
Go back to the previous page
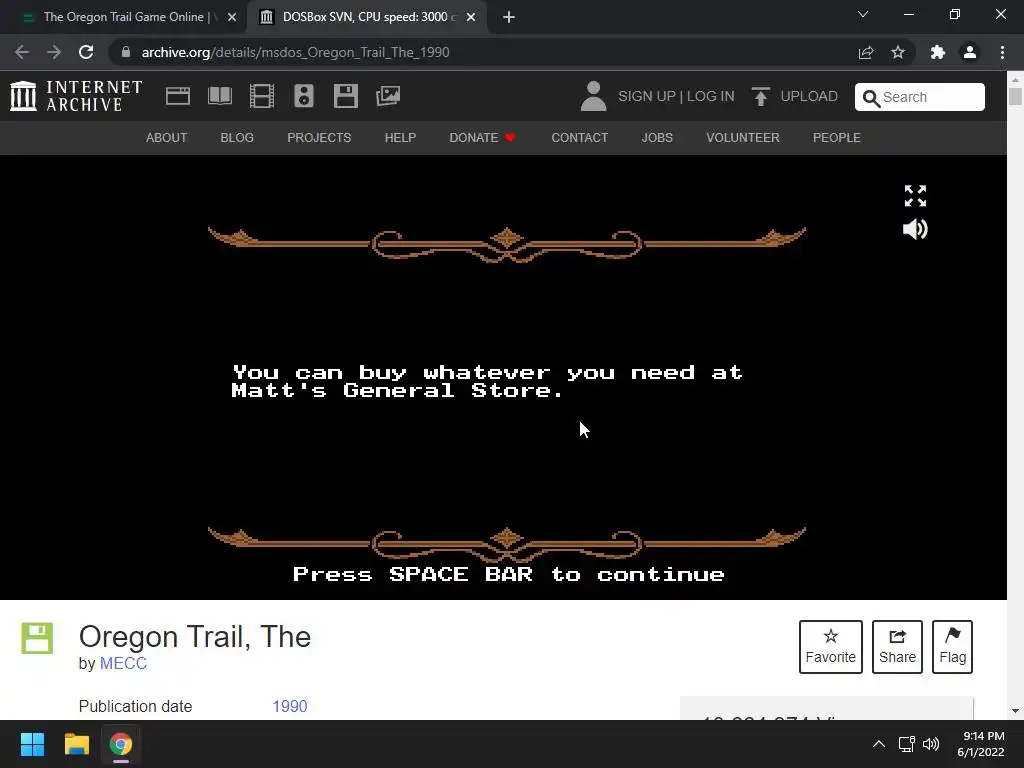click(22, 52)
